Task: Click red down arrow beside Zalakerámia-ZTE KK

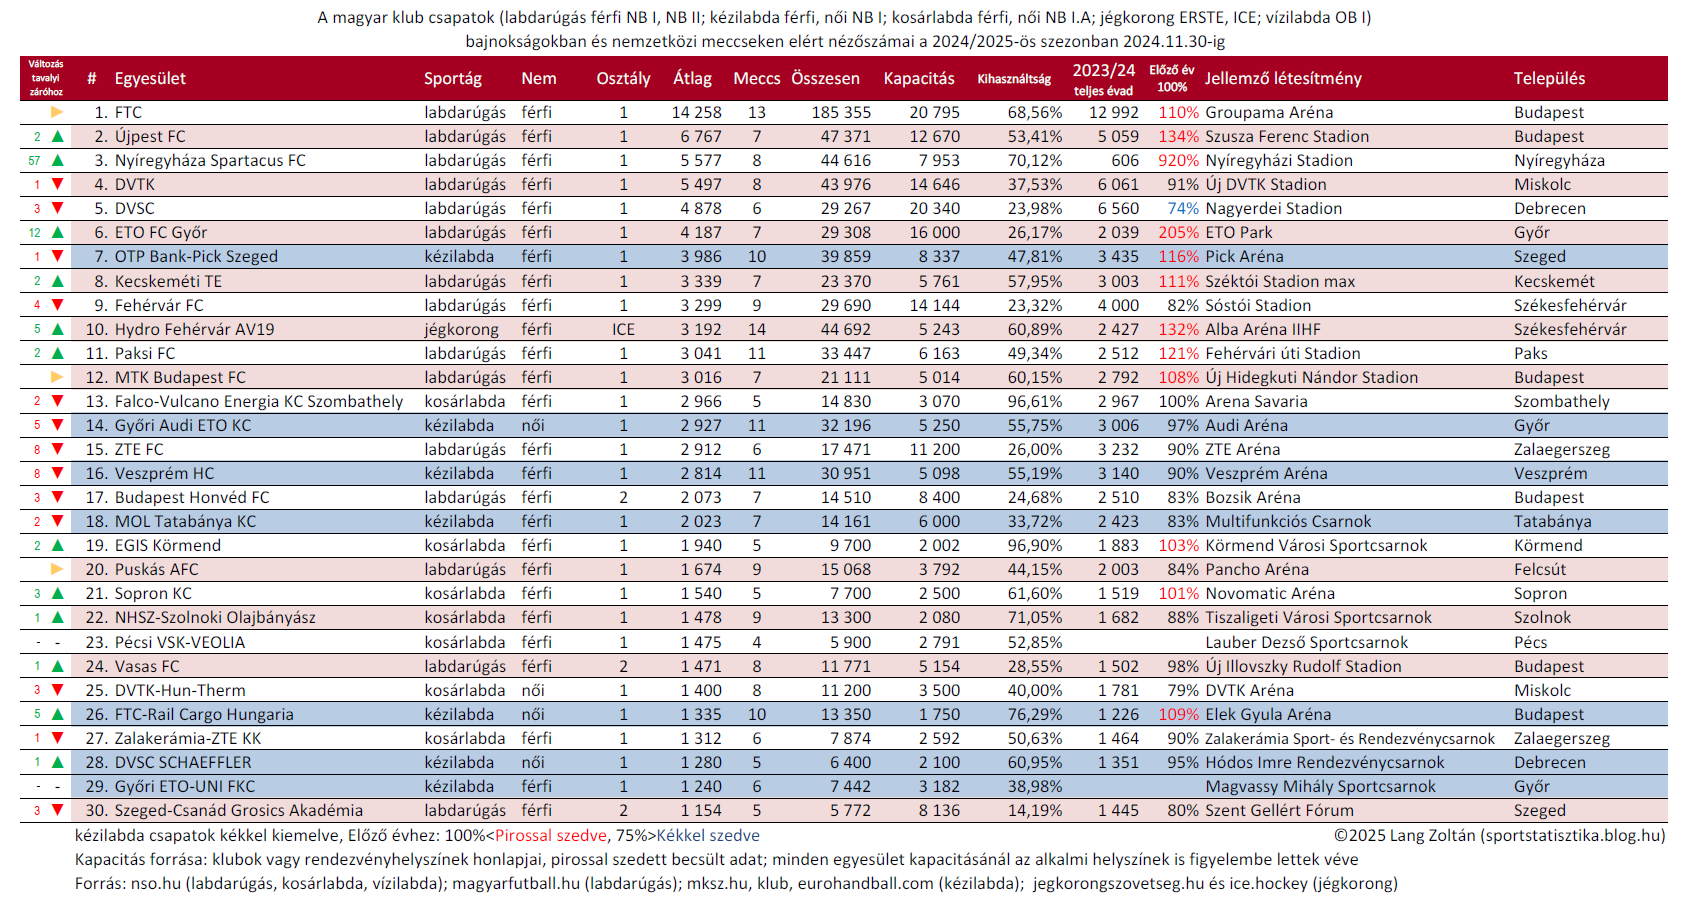Action: tap(57, 738)
